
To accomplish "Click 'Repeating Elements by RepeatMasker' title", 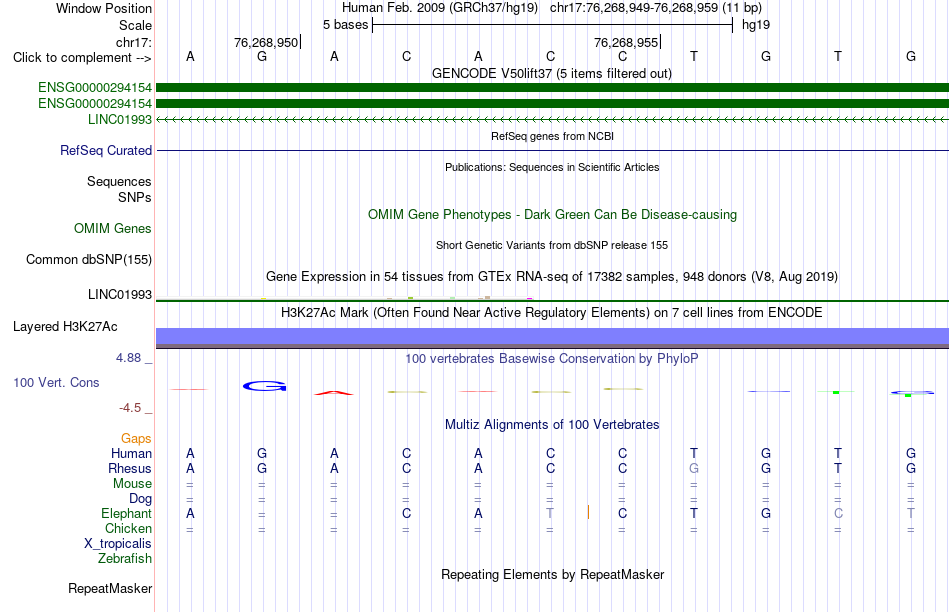I will [x=553, y=574].
